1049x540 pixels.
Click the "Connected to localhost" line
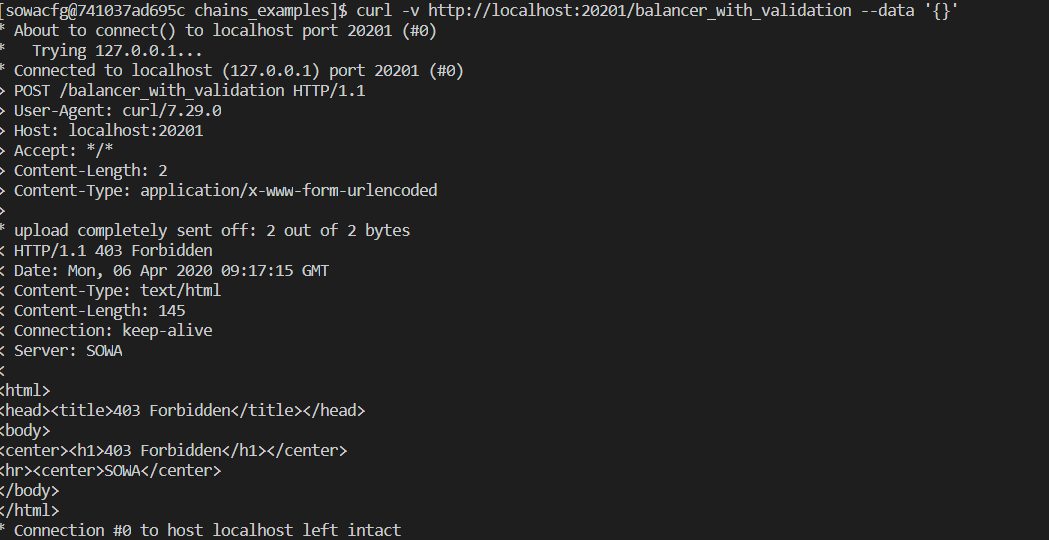click(x=238, y=70)
